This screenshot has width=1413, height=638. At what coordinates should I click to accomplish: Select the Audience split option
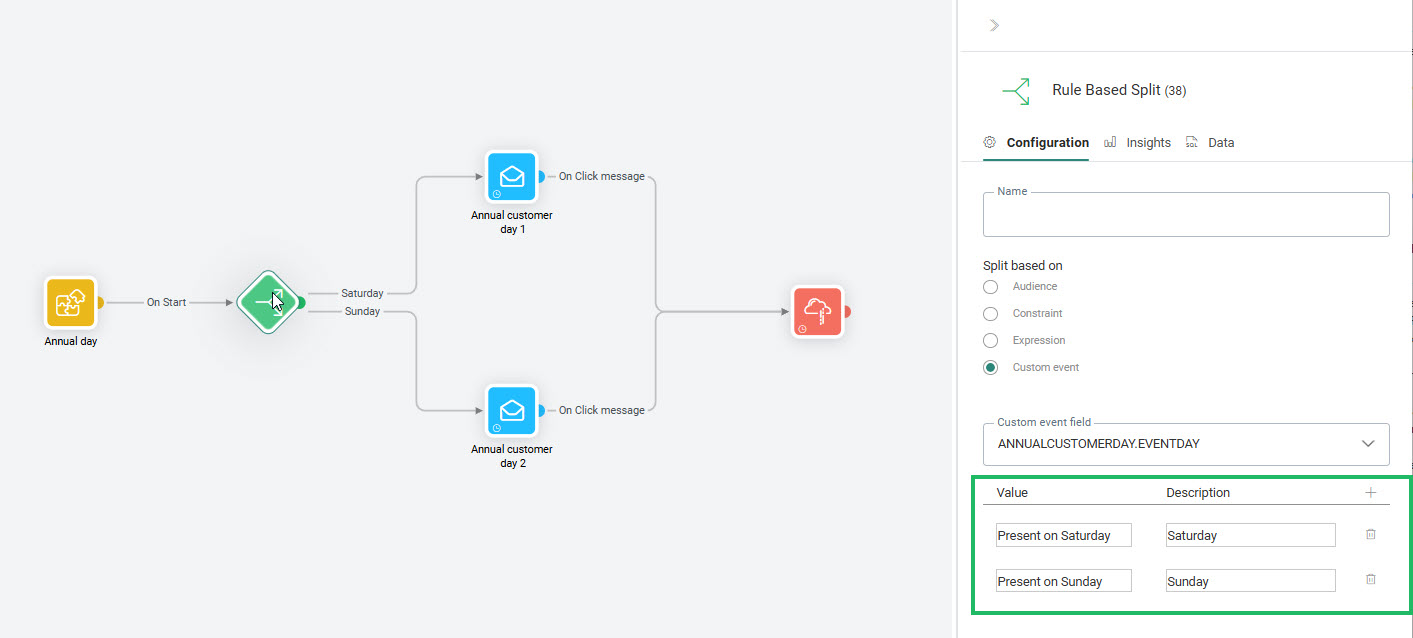(990, 287)
